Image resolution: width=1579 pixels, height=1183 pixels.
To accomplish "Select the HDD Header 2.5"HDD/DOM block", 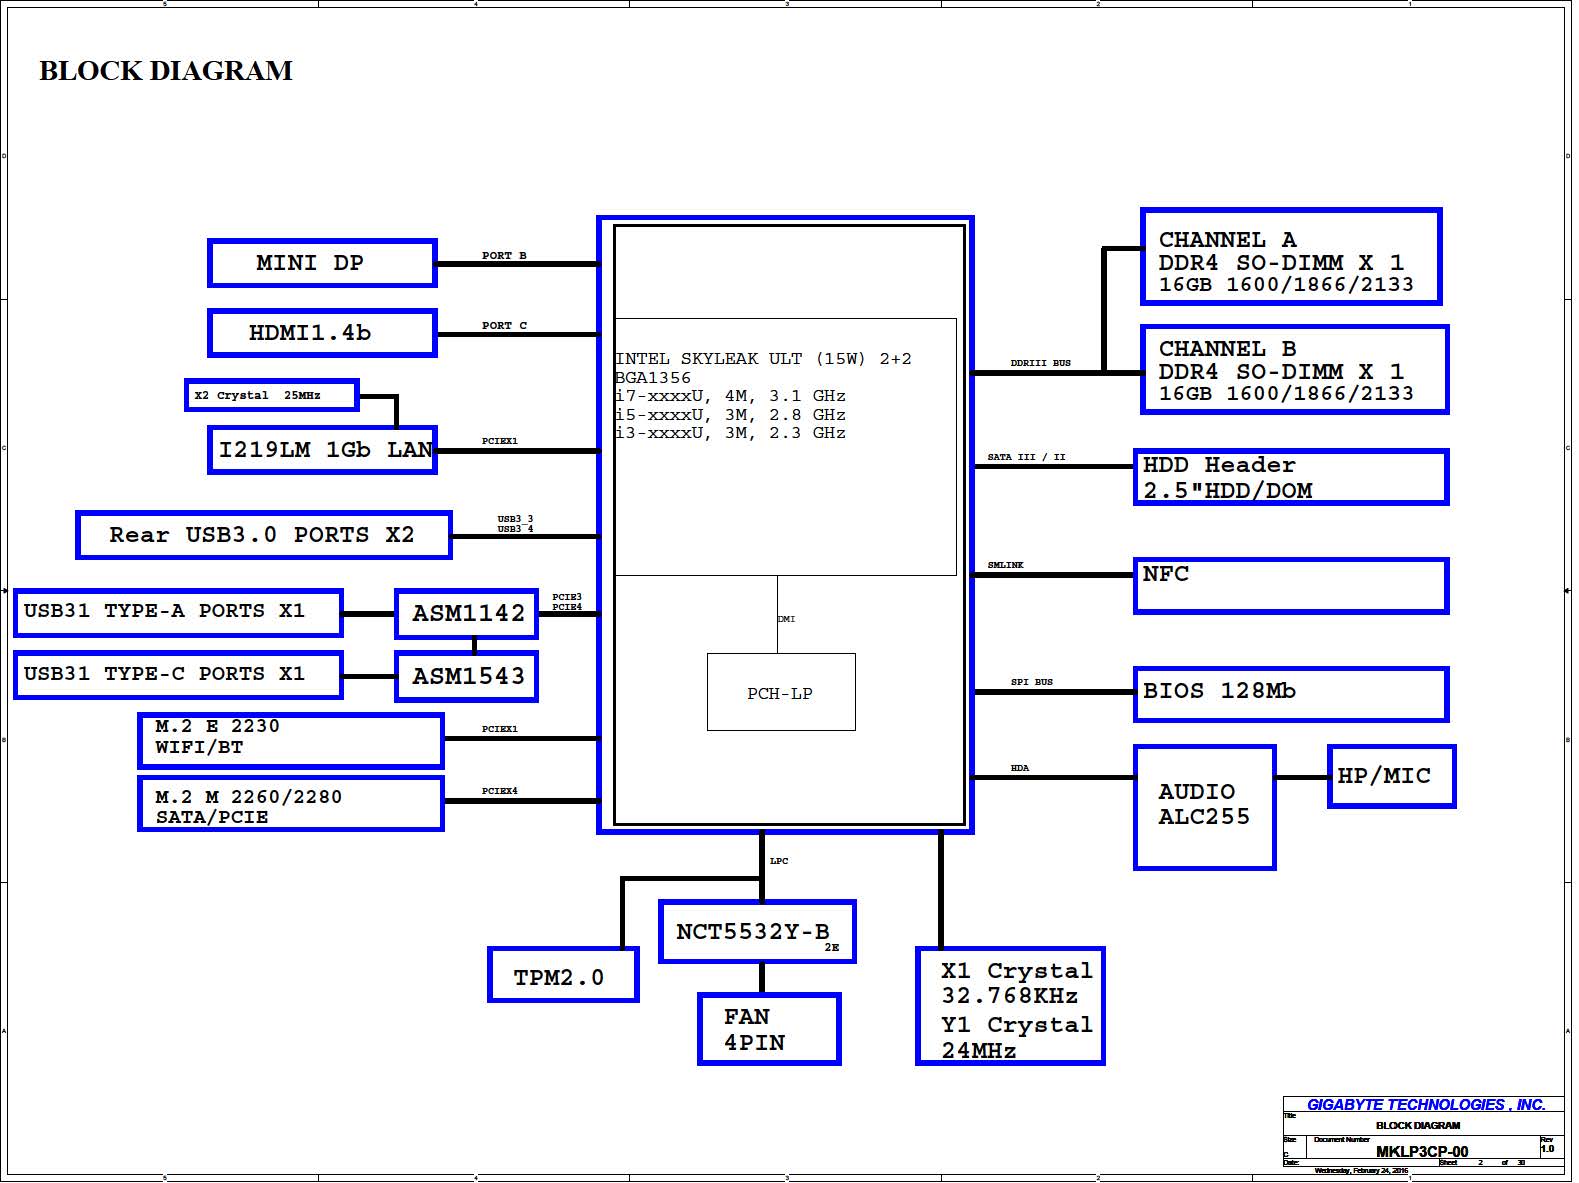I will 1291,477.
